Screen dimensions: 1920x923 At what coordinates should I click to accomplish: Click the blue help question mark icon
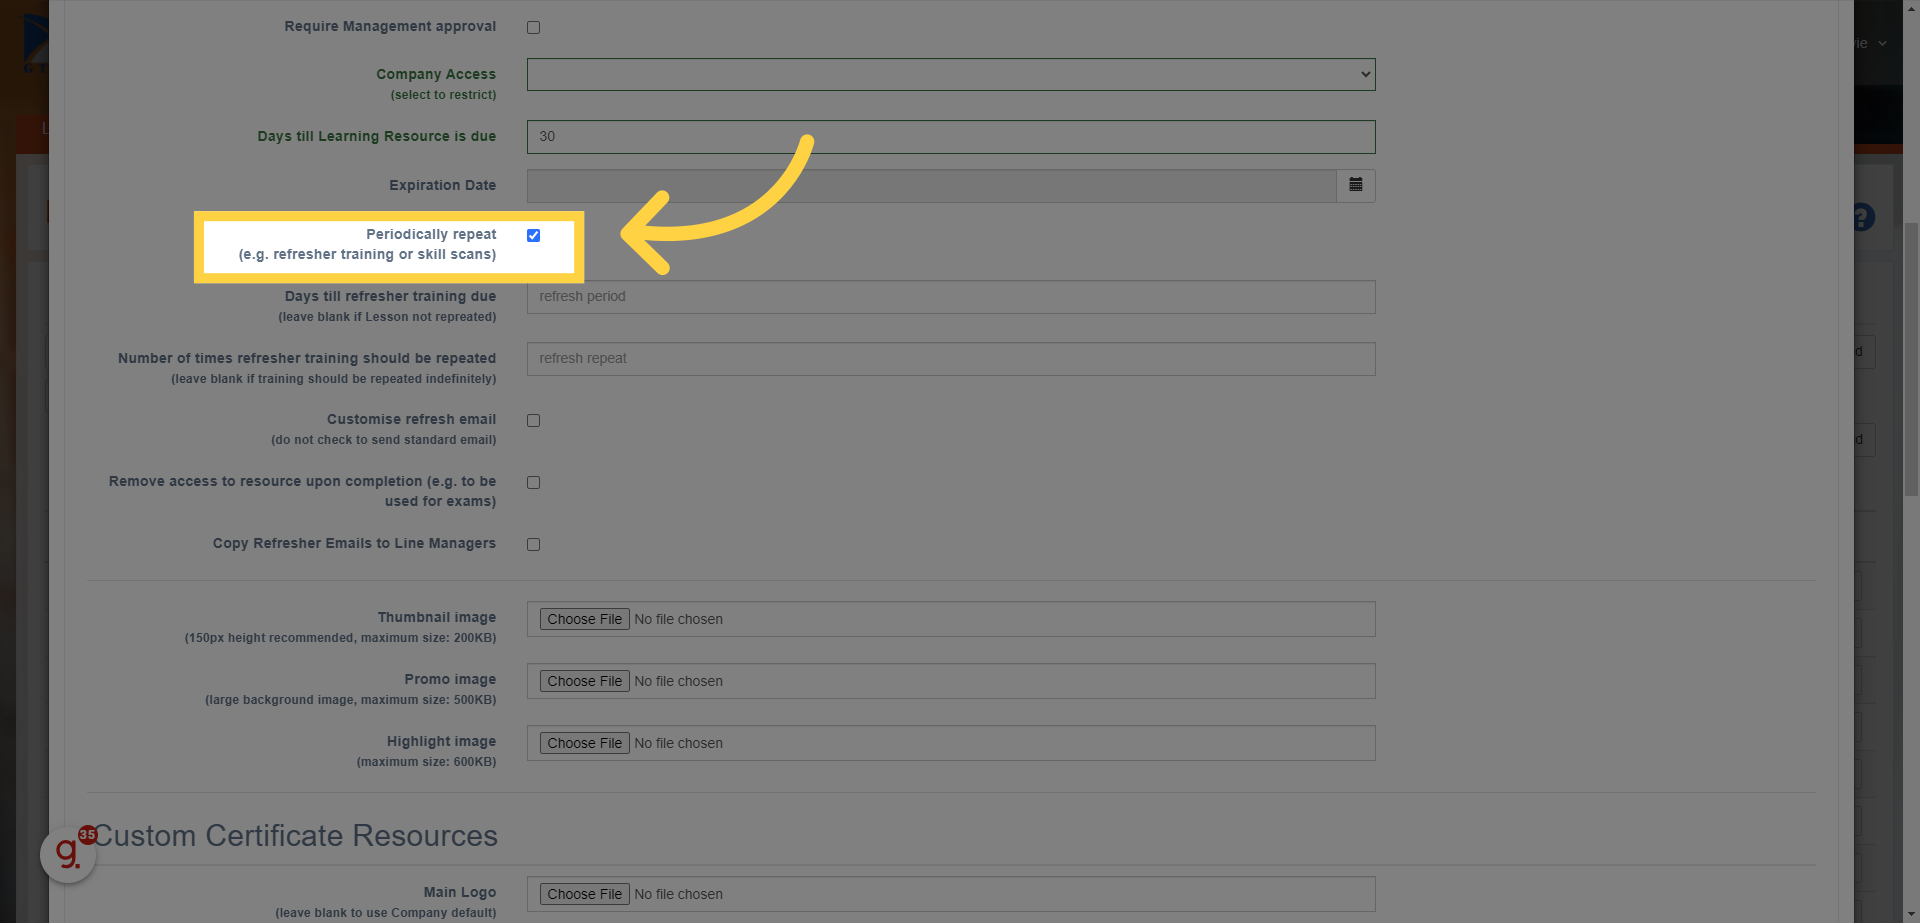click(x=1862, y=217)
